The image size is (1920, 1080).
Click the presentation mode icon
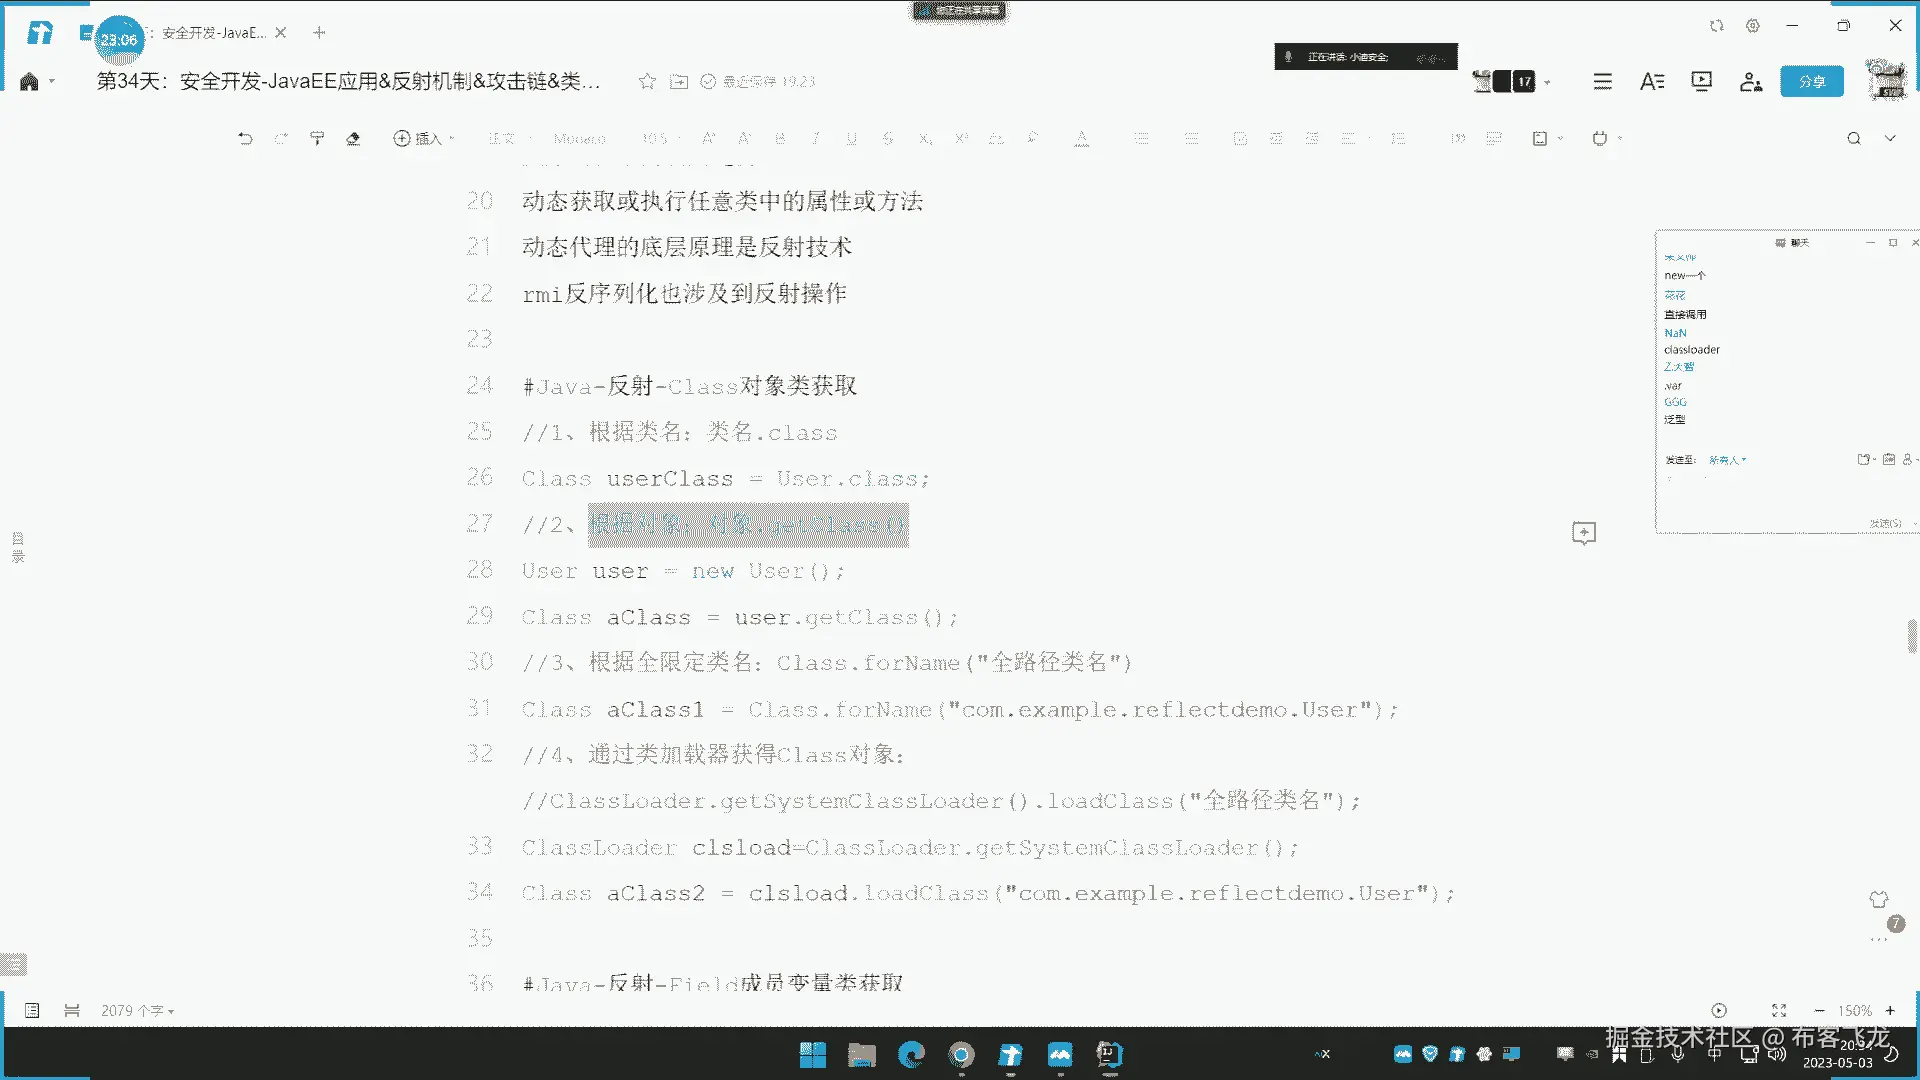1701,82
